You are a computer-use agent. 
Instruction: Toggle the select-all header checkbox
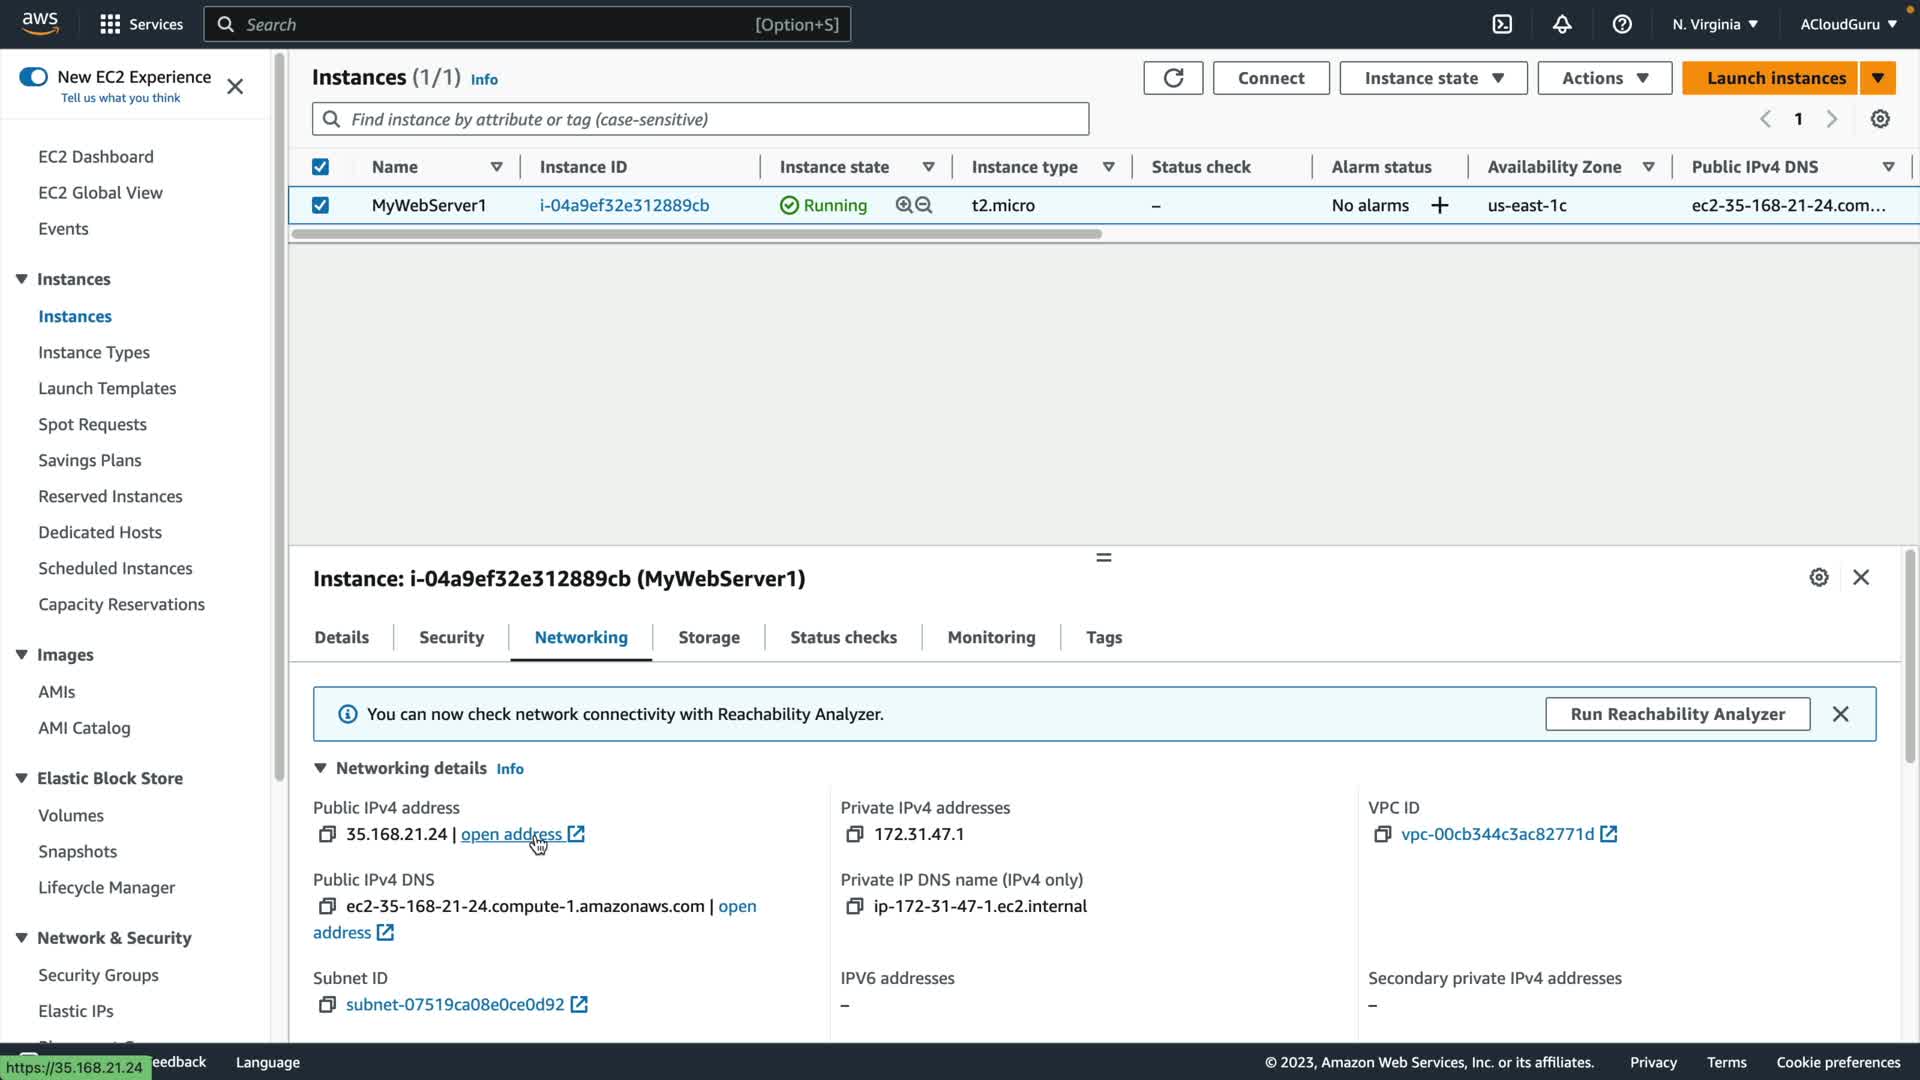(x=320, y=167)
